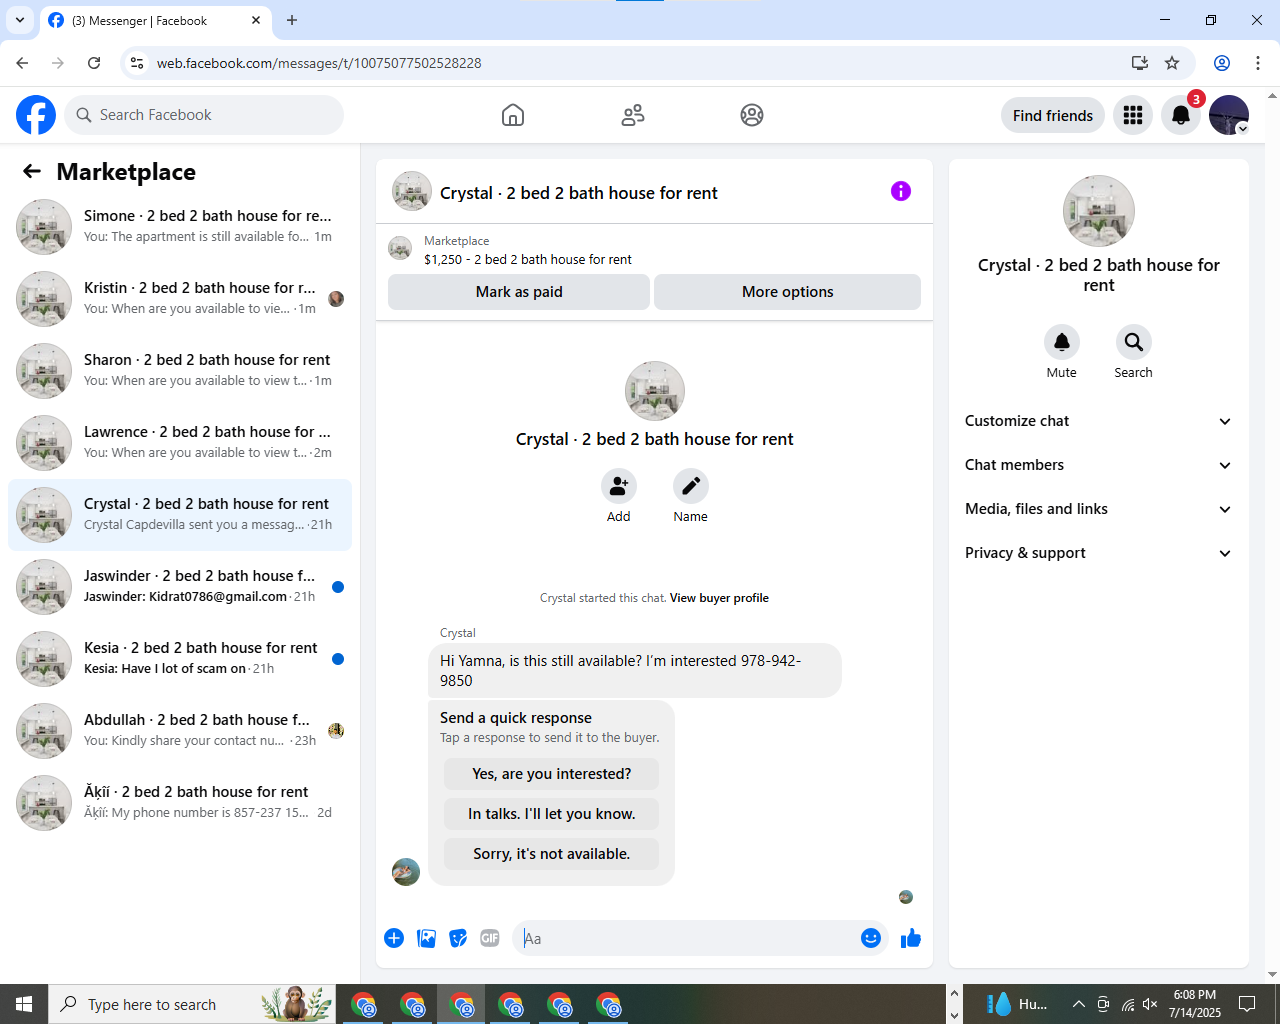Screen dimensions: 1280x1024
Task: Open Kesia's unread conversation
Action: [180, 659]
